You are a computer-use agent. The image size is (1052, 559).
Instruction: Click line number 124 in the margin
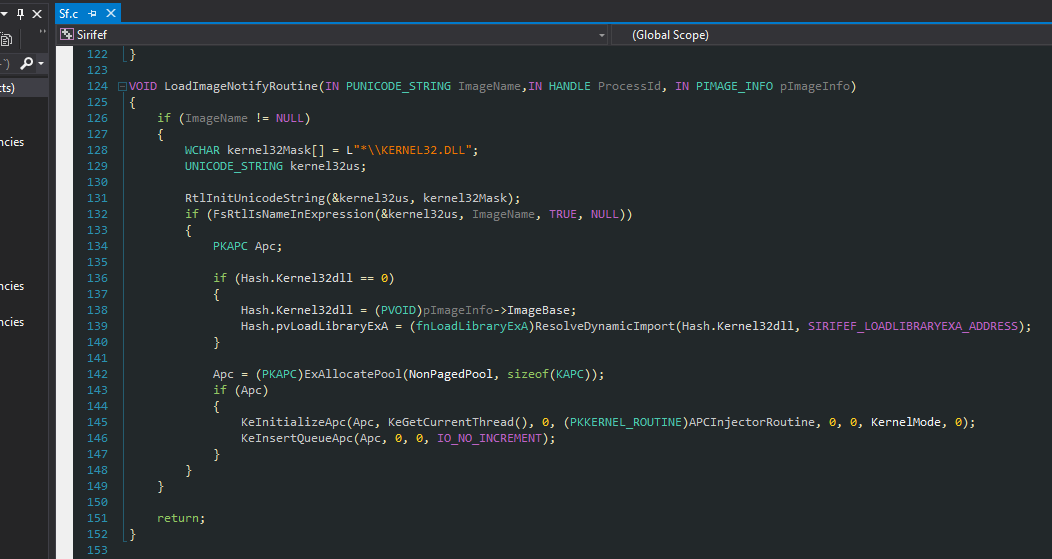tap(97, 86)
